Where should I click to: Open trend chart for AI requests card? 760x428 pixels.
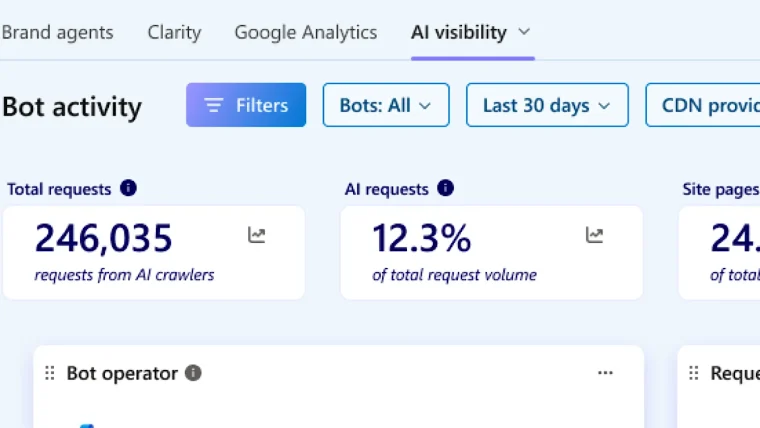pos(594,235)
